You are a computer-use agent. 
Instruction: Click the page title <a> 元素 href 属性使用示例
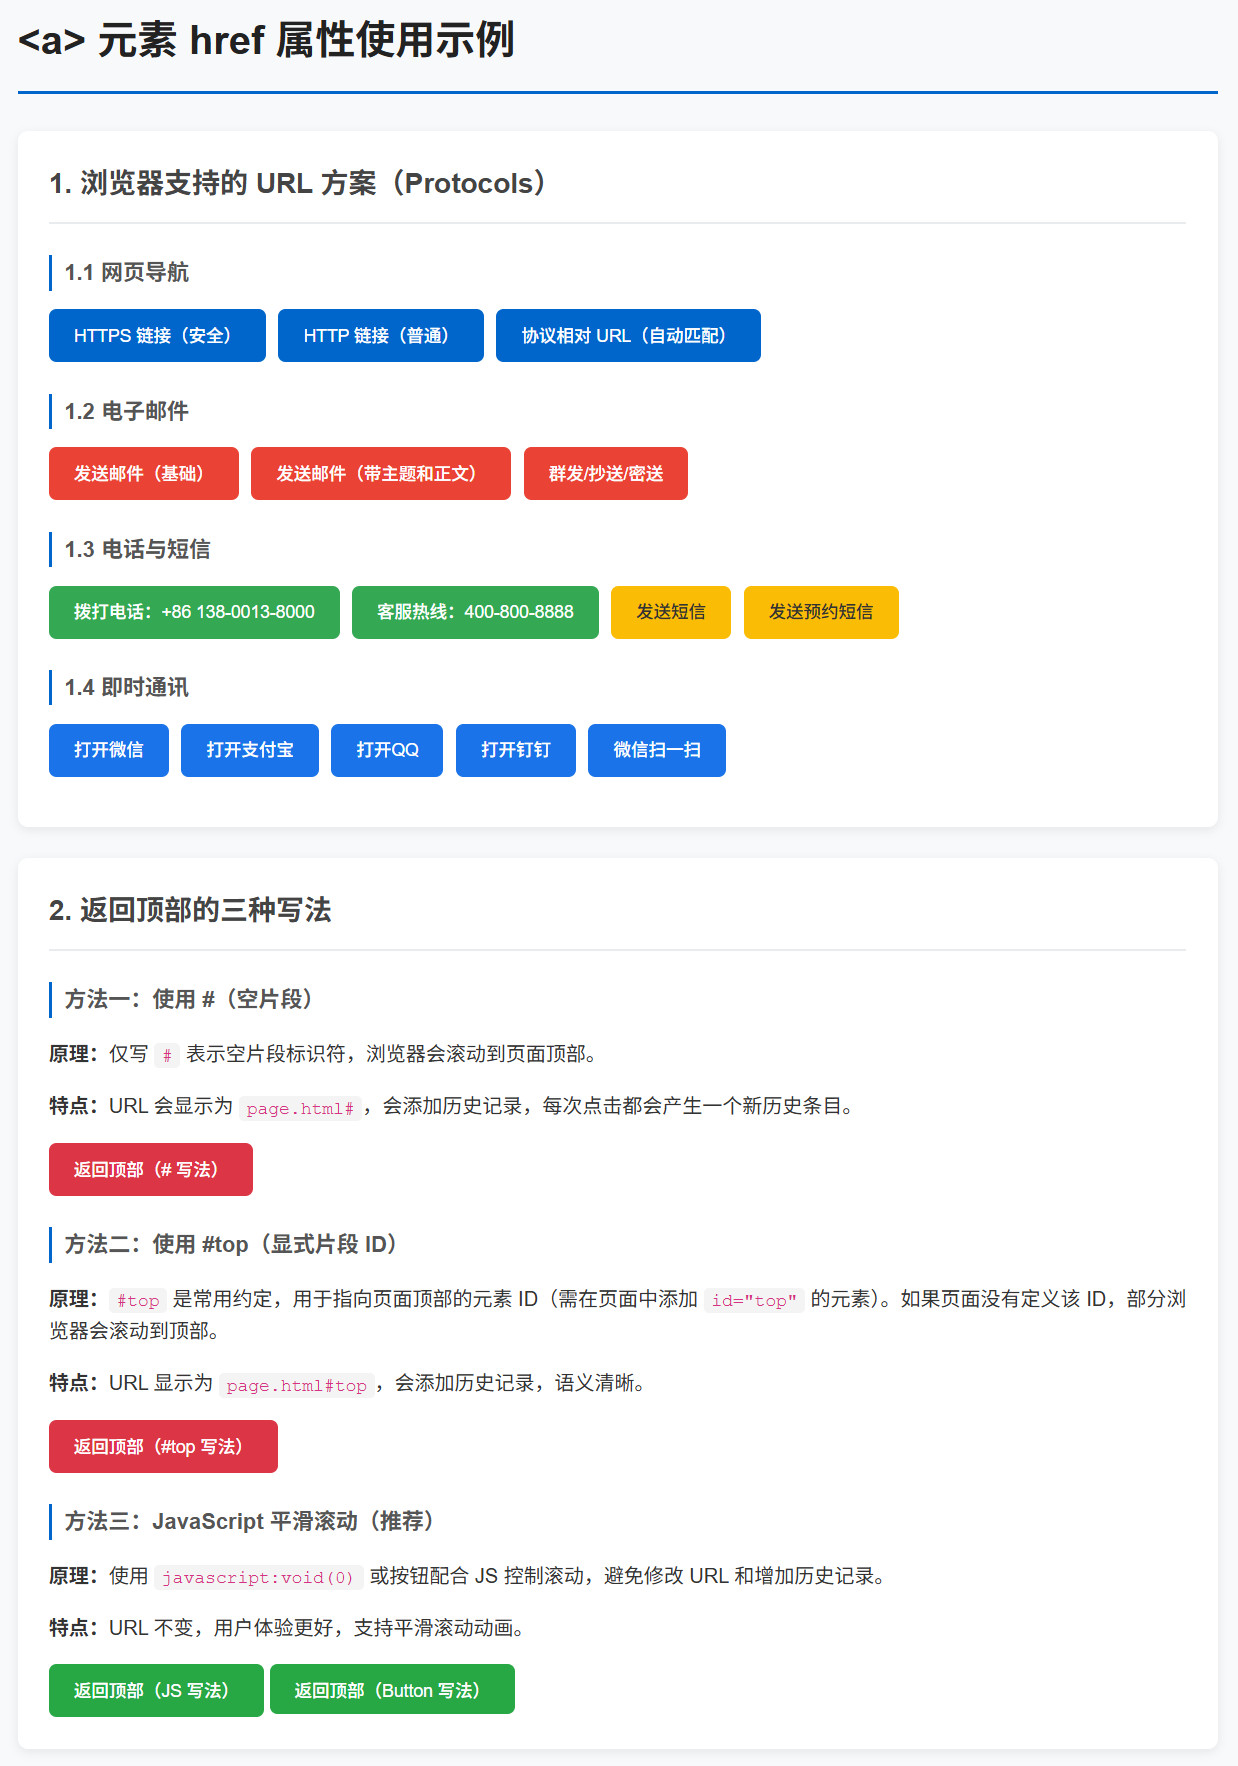point(266,41)
